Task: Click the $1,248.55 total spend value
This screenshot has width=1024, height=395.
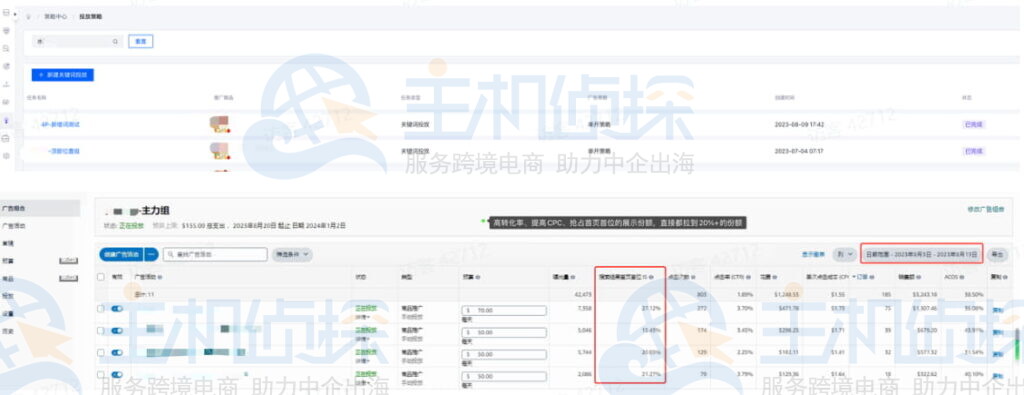Action: click(787, 294)
